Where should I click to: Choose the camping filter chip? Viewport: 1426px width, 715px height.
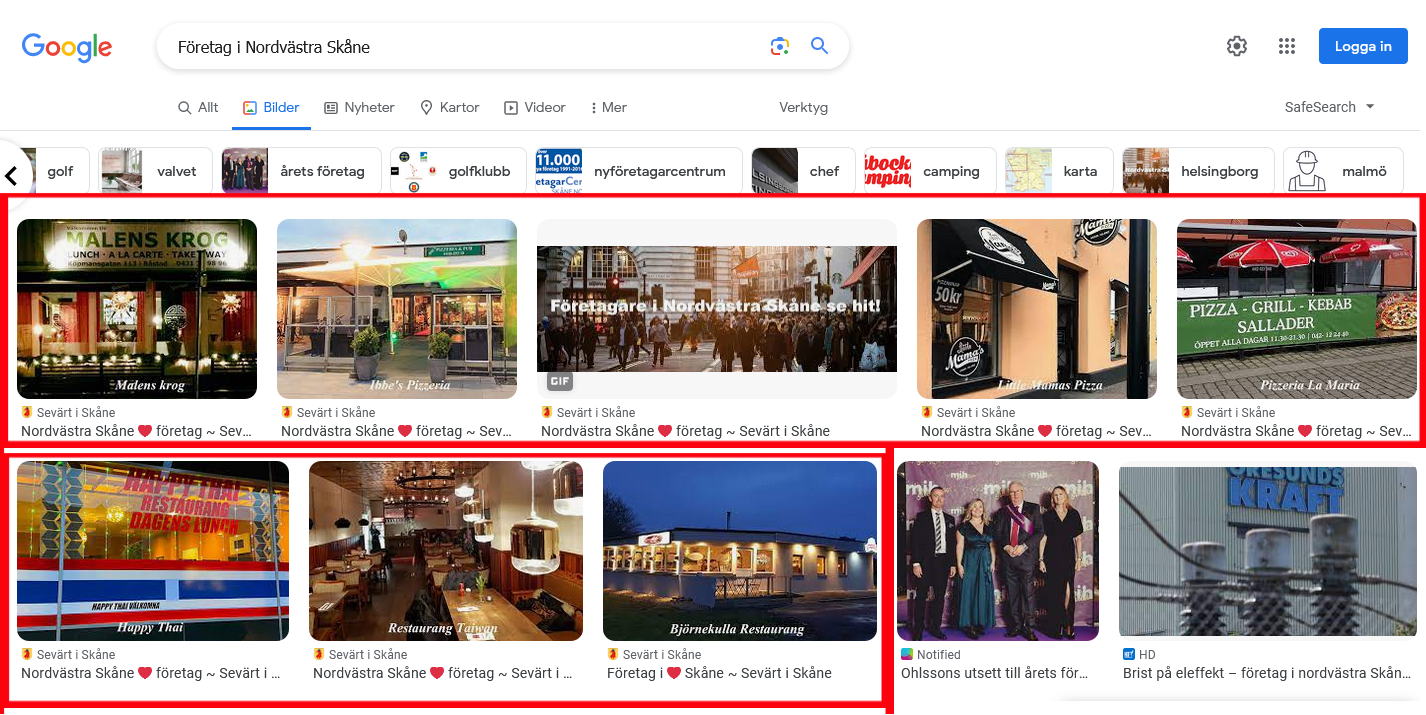(930, 171)
